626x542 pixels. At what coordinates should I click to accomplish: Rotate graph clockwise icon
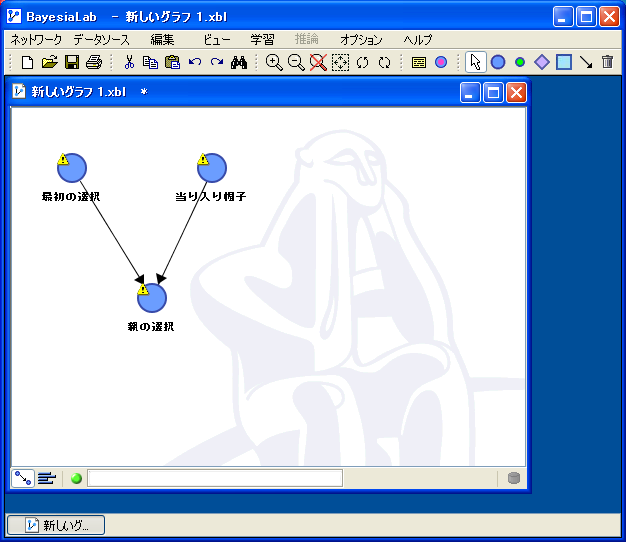pos(384,62)
